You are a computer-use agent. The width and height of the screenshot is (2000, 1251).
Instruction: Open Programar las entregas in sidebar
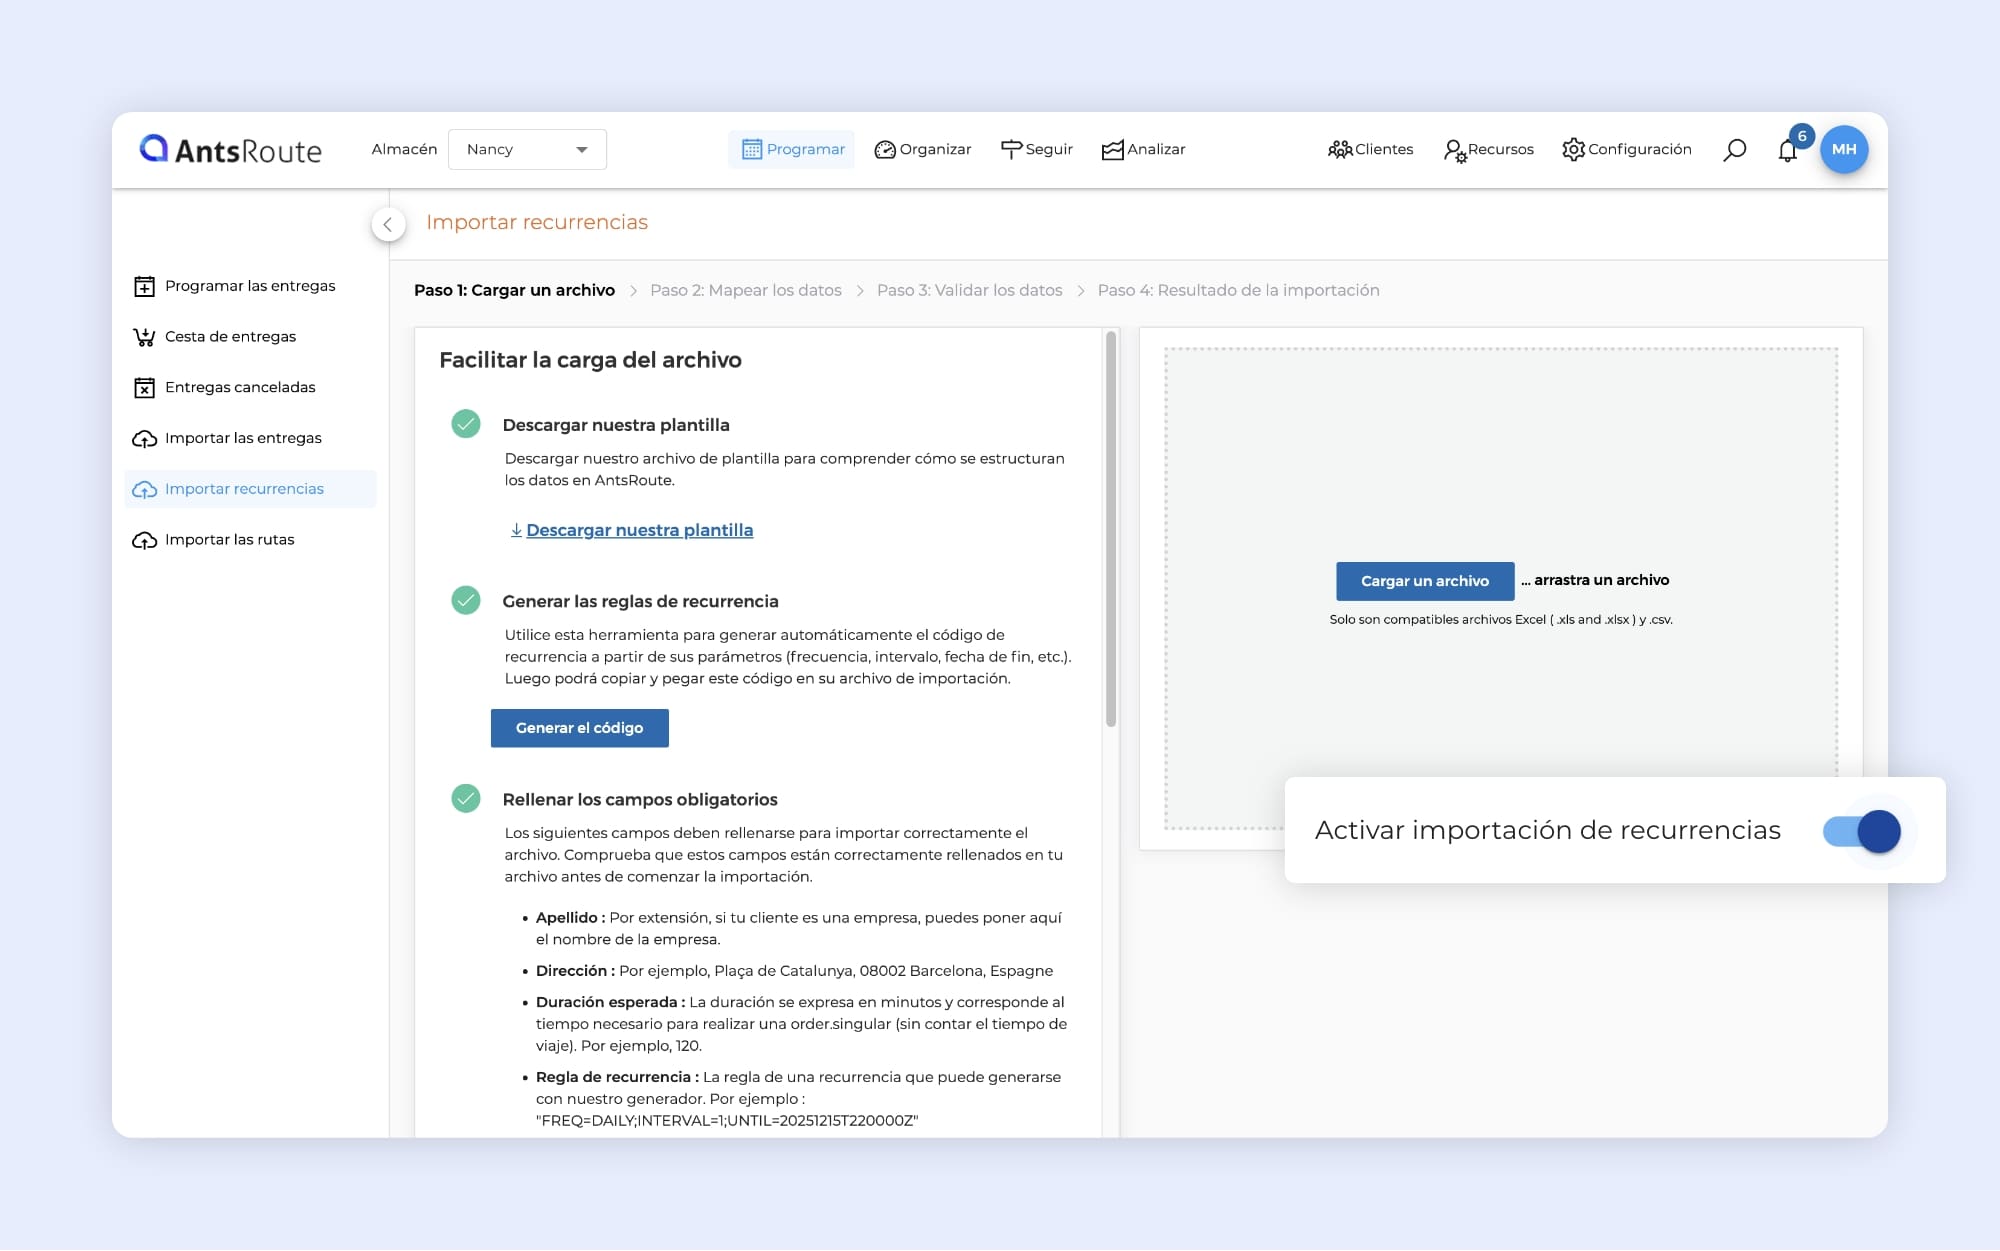249,286
